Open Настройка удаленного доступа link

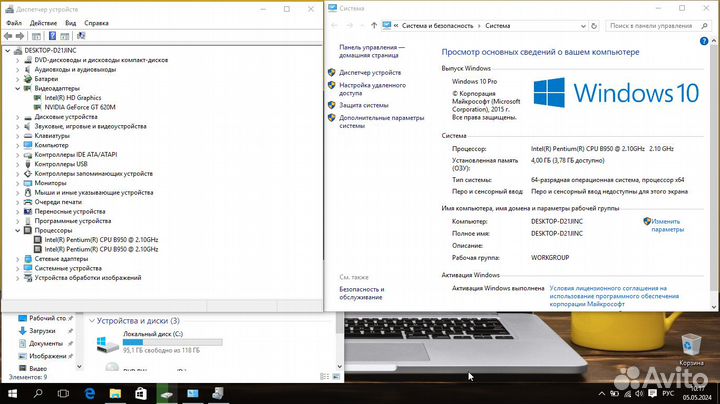[372, 89]
